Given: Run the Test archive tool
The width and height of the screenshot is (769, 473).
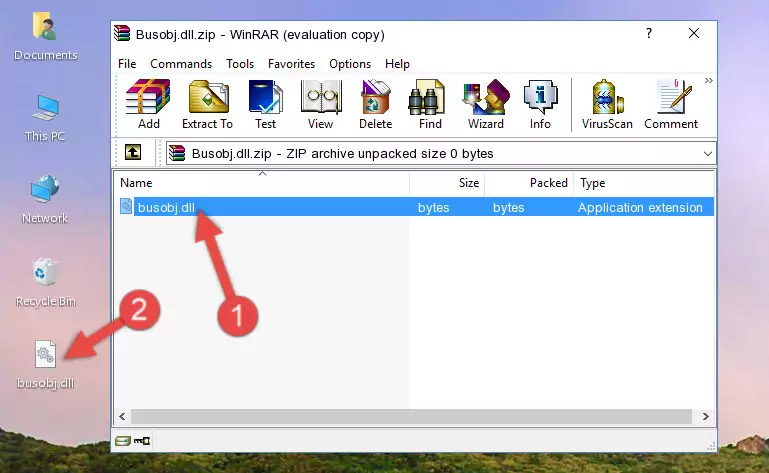Looking at the screenshot, I should (x=265, y=104).
